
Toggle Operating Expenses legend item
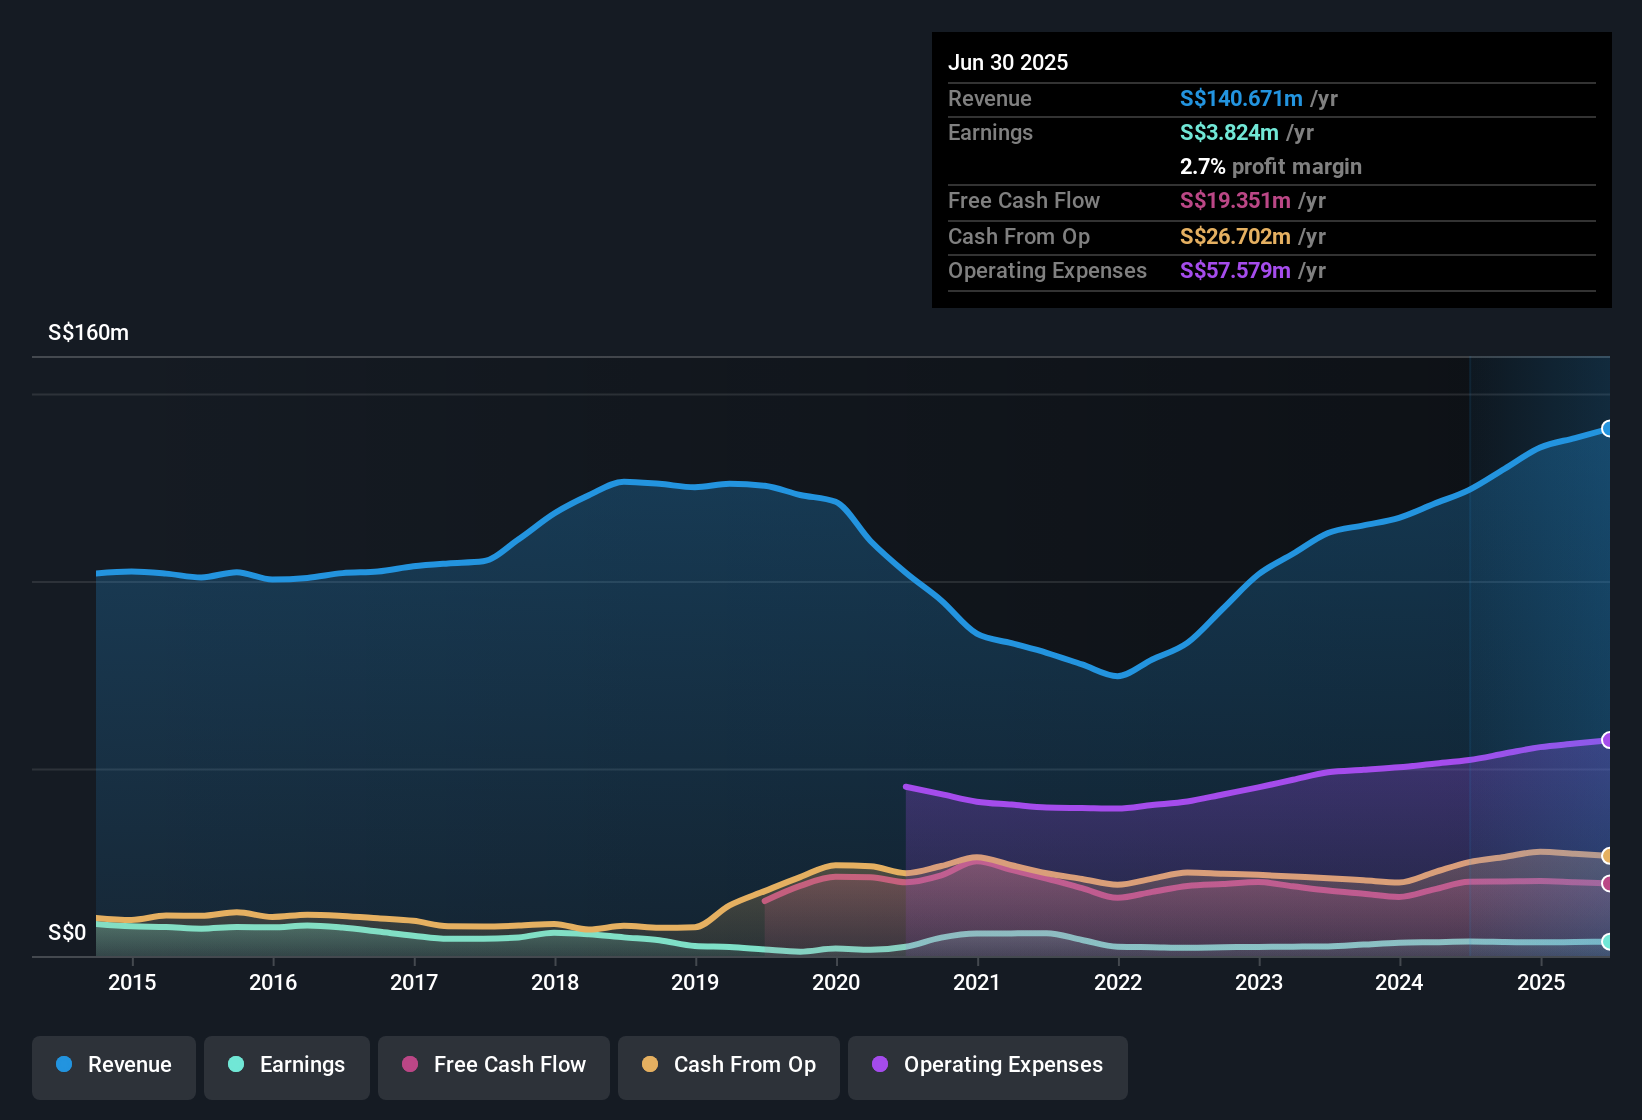coord(988,1065)
